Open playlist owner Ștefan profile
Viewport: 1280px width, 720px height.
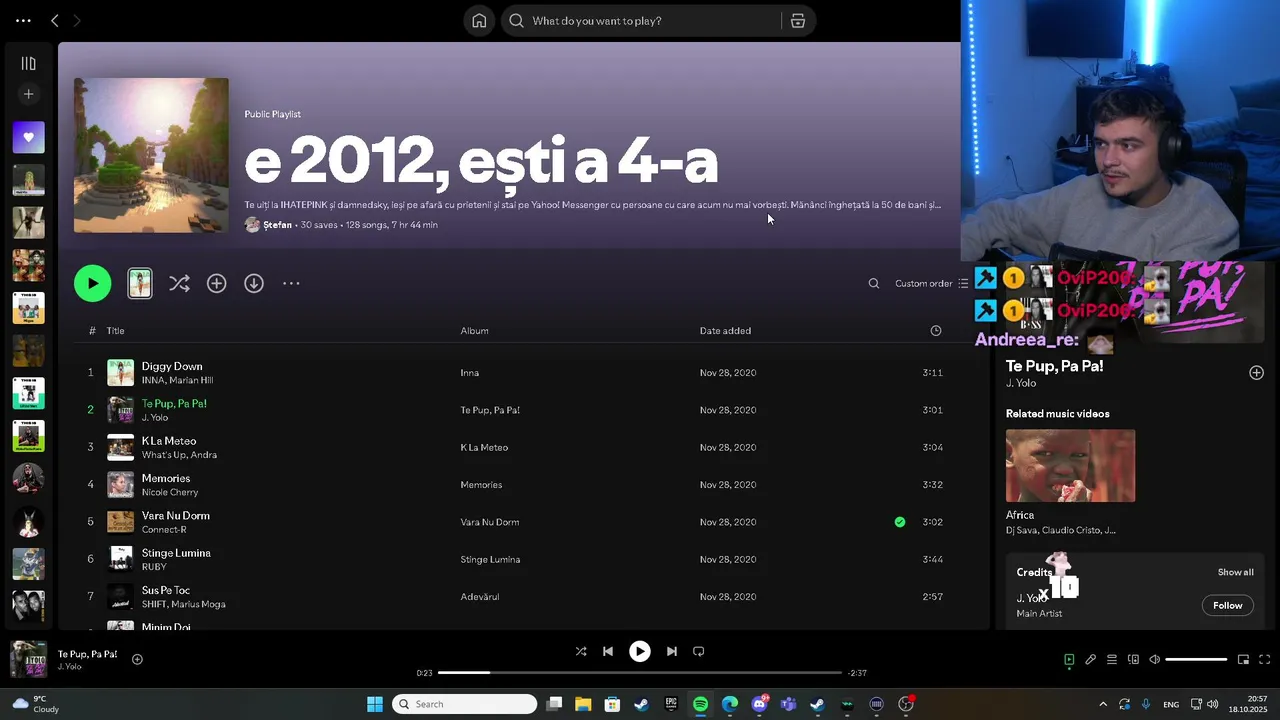(277, 225)
